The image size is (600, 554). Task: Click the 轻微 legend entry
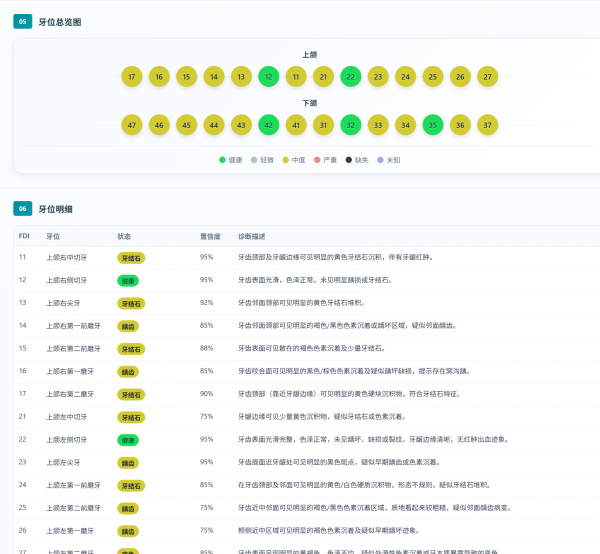(262, 160)
